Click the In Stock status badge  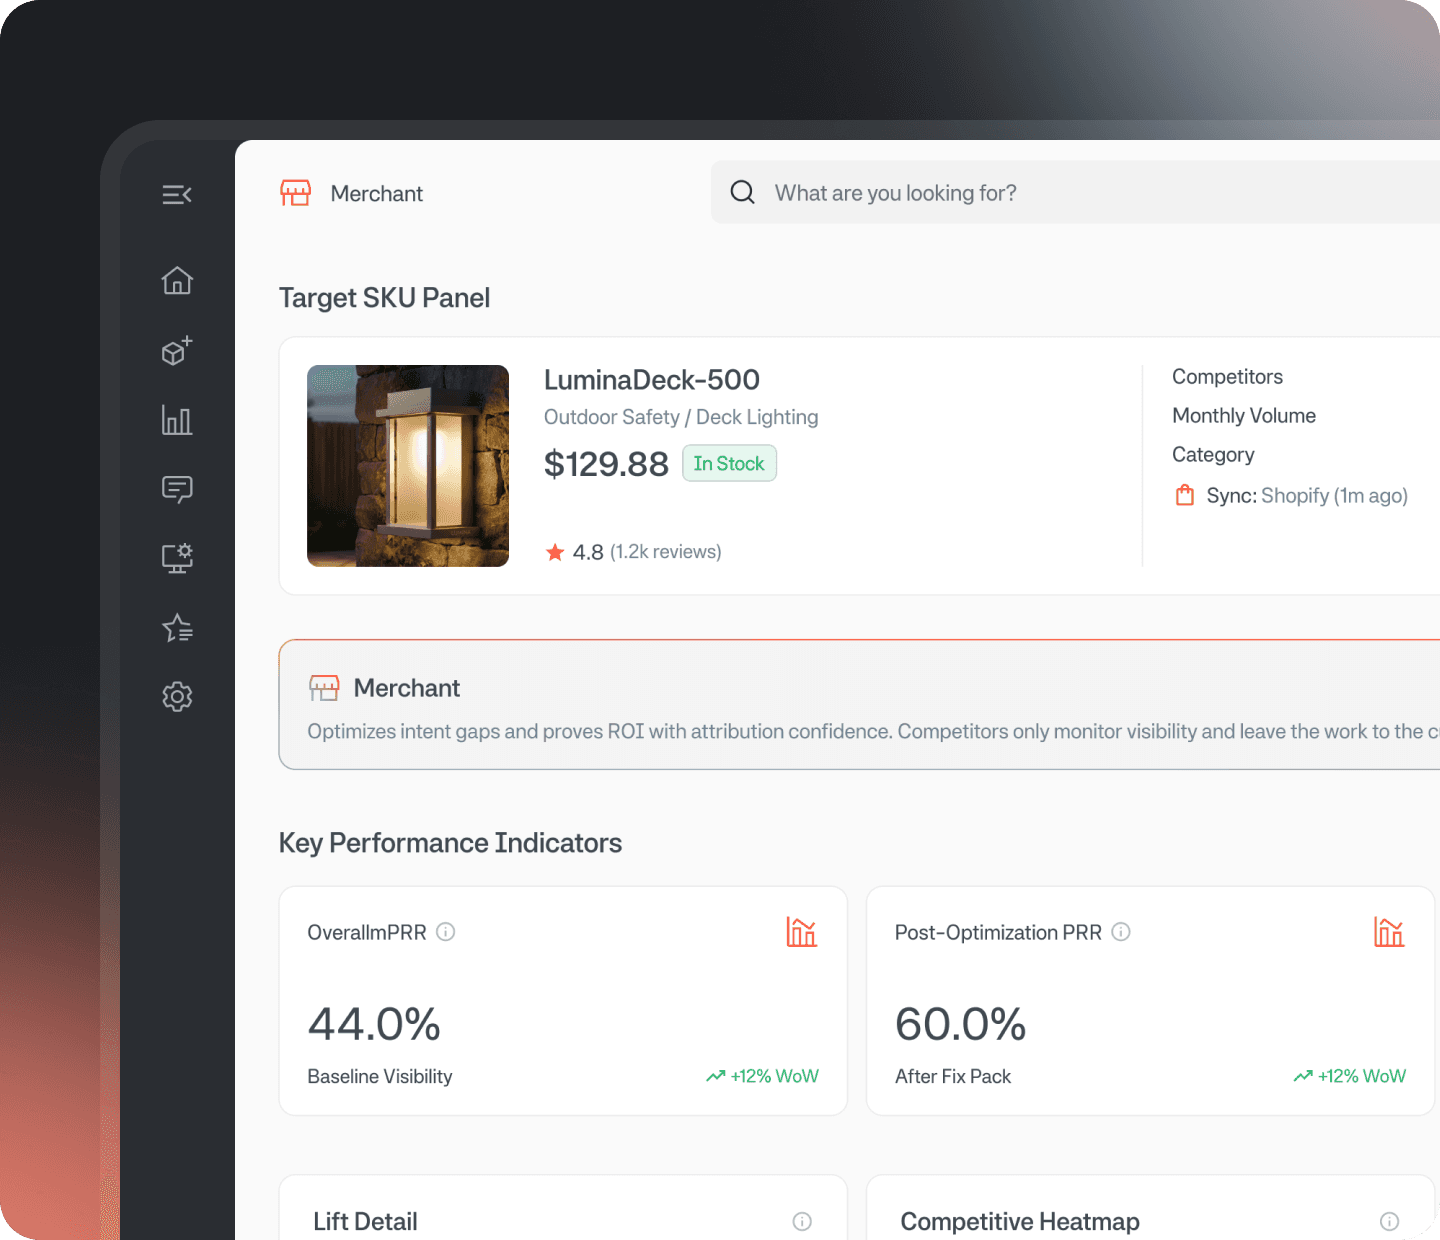point(729,464)
